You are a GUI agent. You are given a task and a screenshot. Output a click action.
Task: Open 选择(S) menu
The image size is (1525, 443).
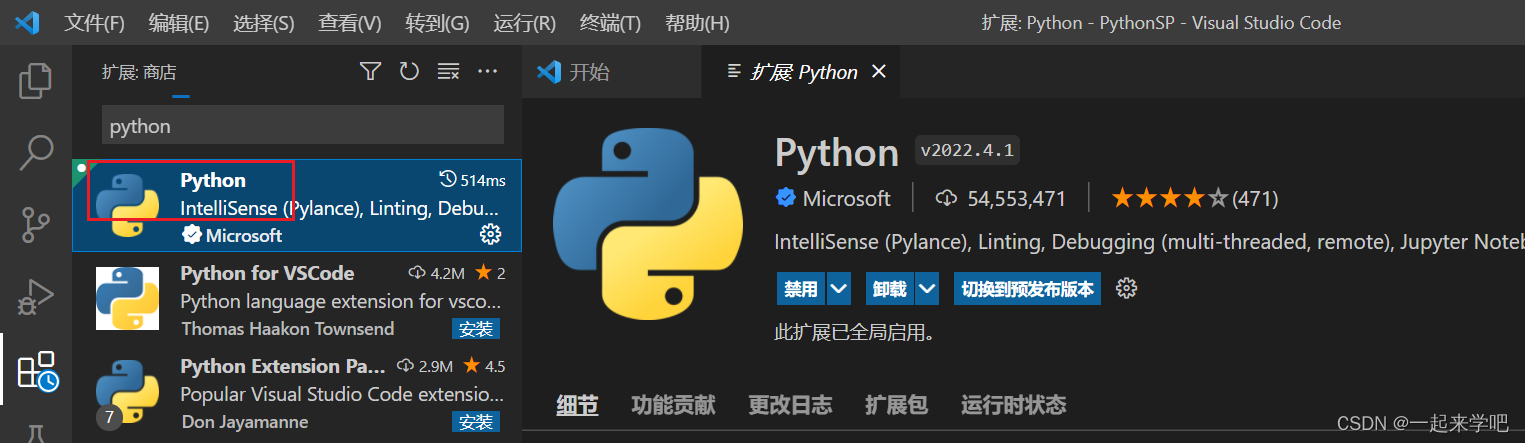click(x=263, y=22)
